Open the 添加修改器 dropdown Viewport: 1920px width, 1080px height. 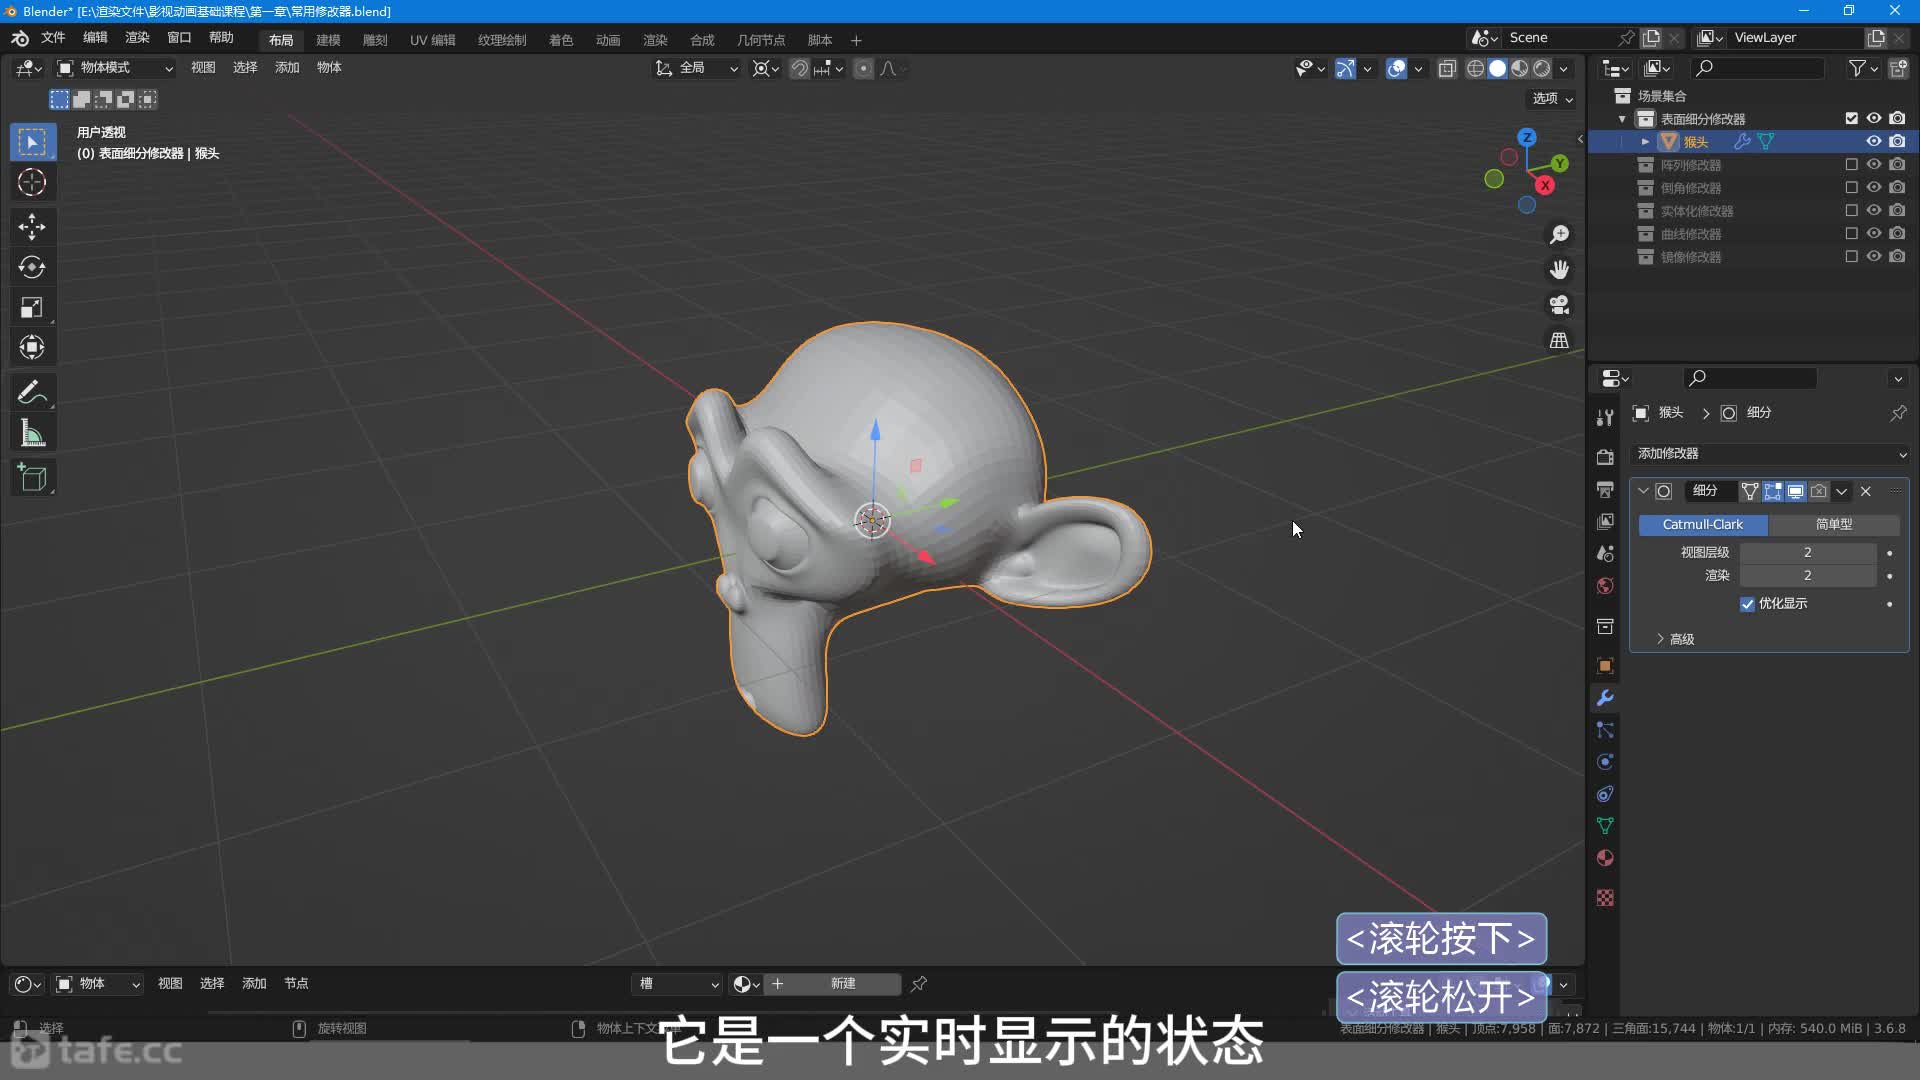[1770, 454]
